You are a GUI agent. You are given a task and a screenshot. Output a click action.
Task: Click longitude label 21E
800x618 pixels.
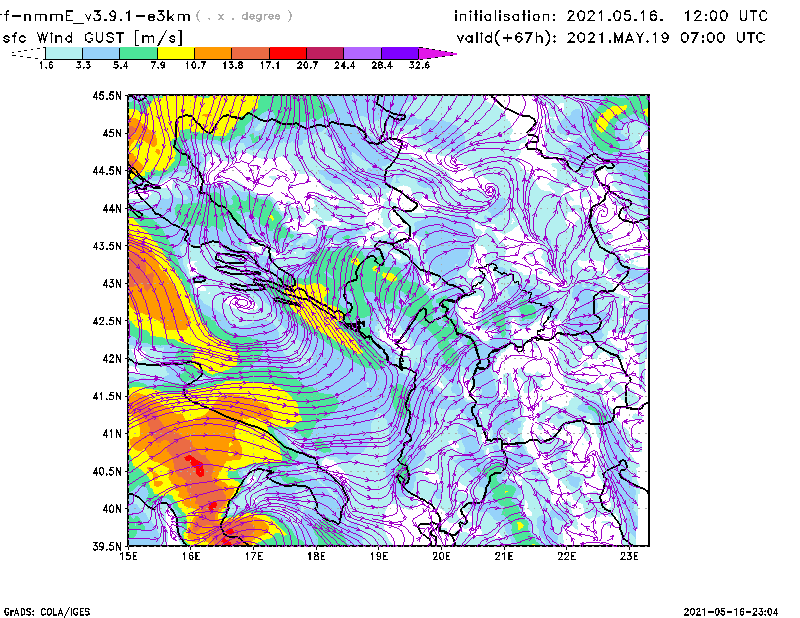tap(504, 556)
